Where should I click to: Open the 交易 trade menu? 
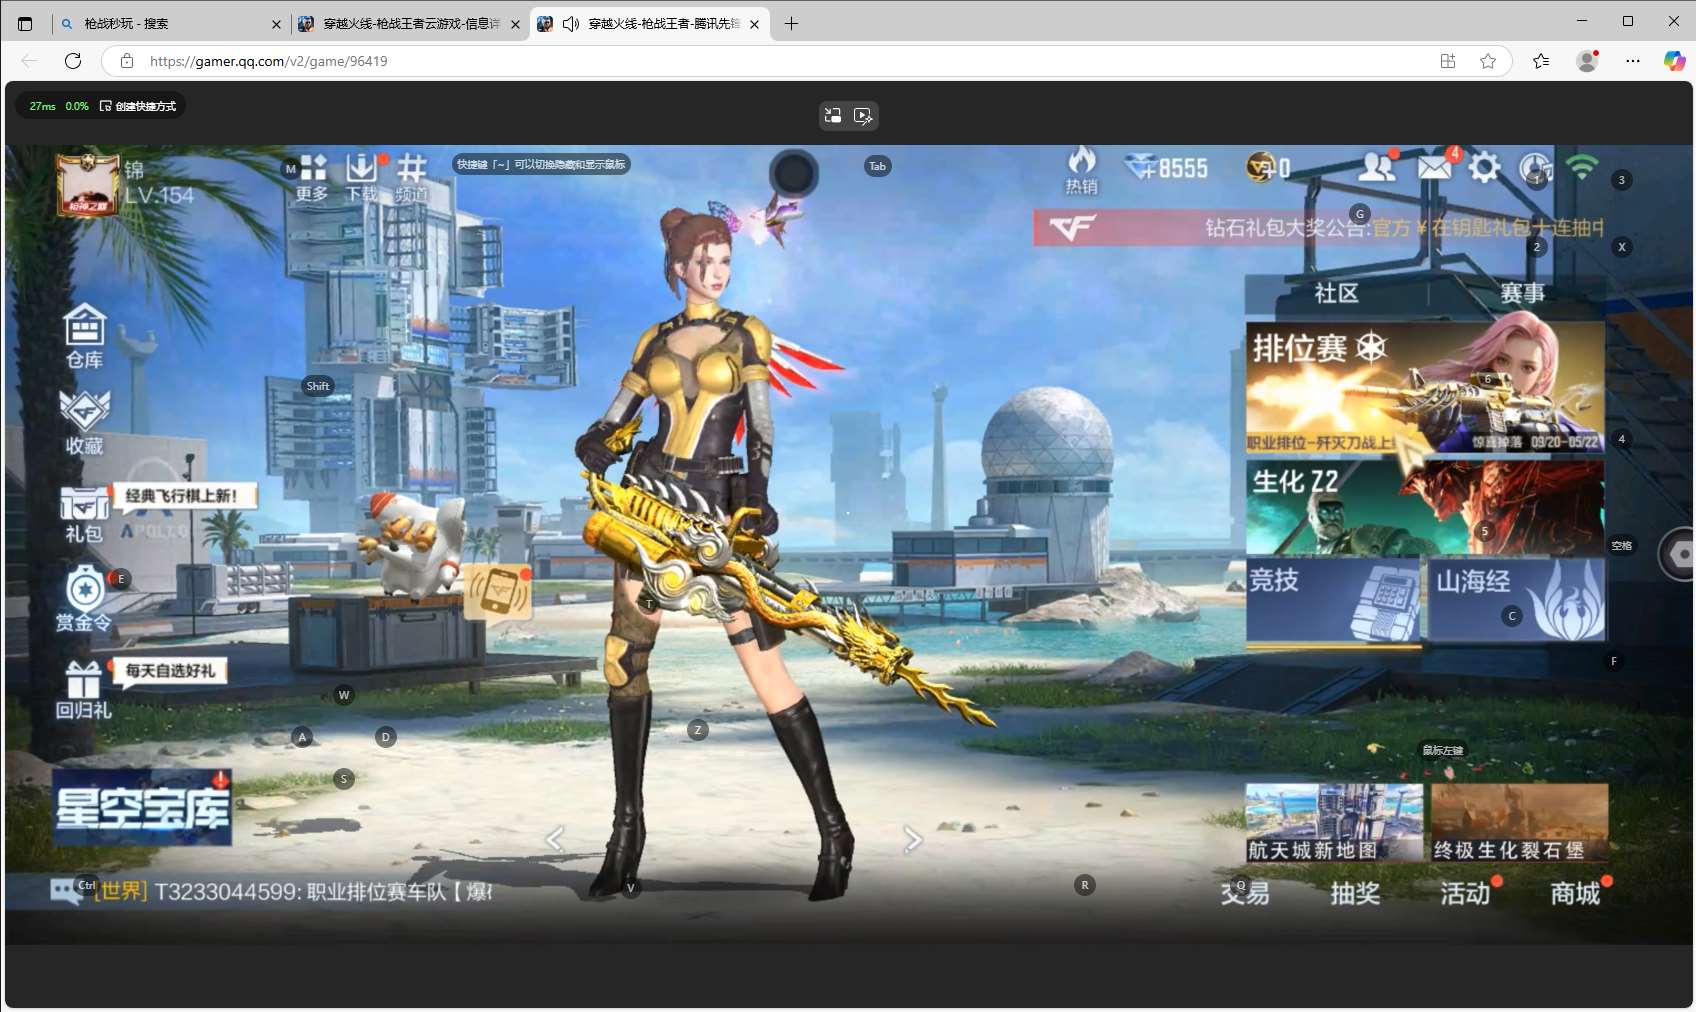point(1245,893)
